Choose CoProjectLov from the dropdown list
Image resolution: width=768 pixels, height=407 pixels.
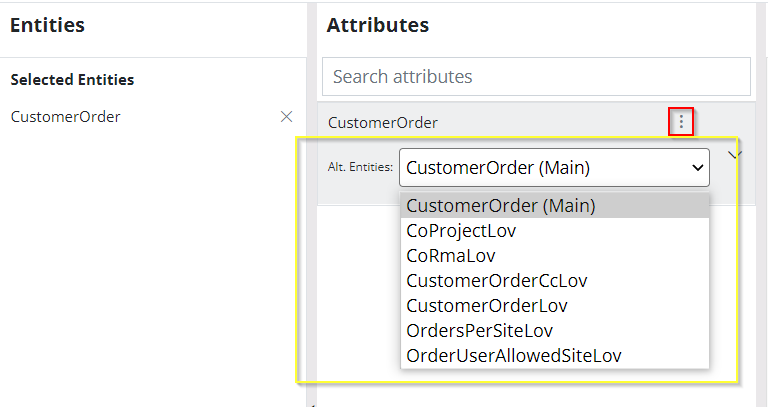pyautogui.click(x=461, y=231)
